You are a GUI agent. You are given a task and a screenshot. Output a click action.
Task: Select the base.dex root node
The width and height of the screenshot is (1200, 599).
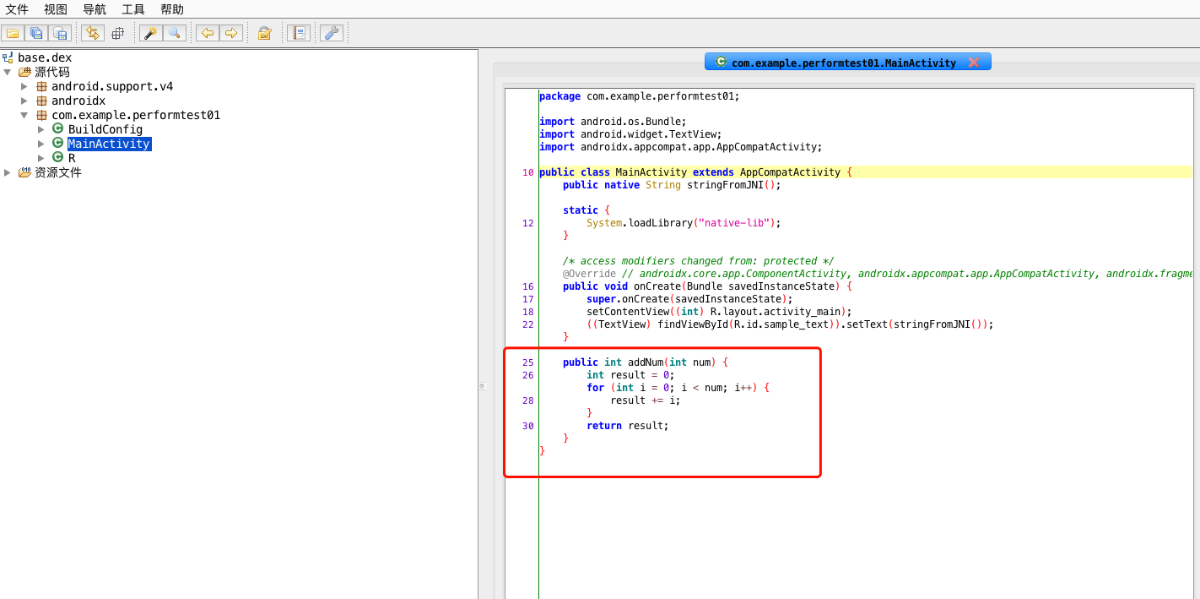click(x=44, y=58)
